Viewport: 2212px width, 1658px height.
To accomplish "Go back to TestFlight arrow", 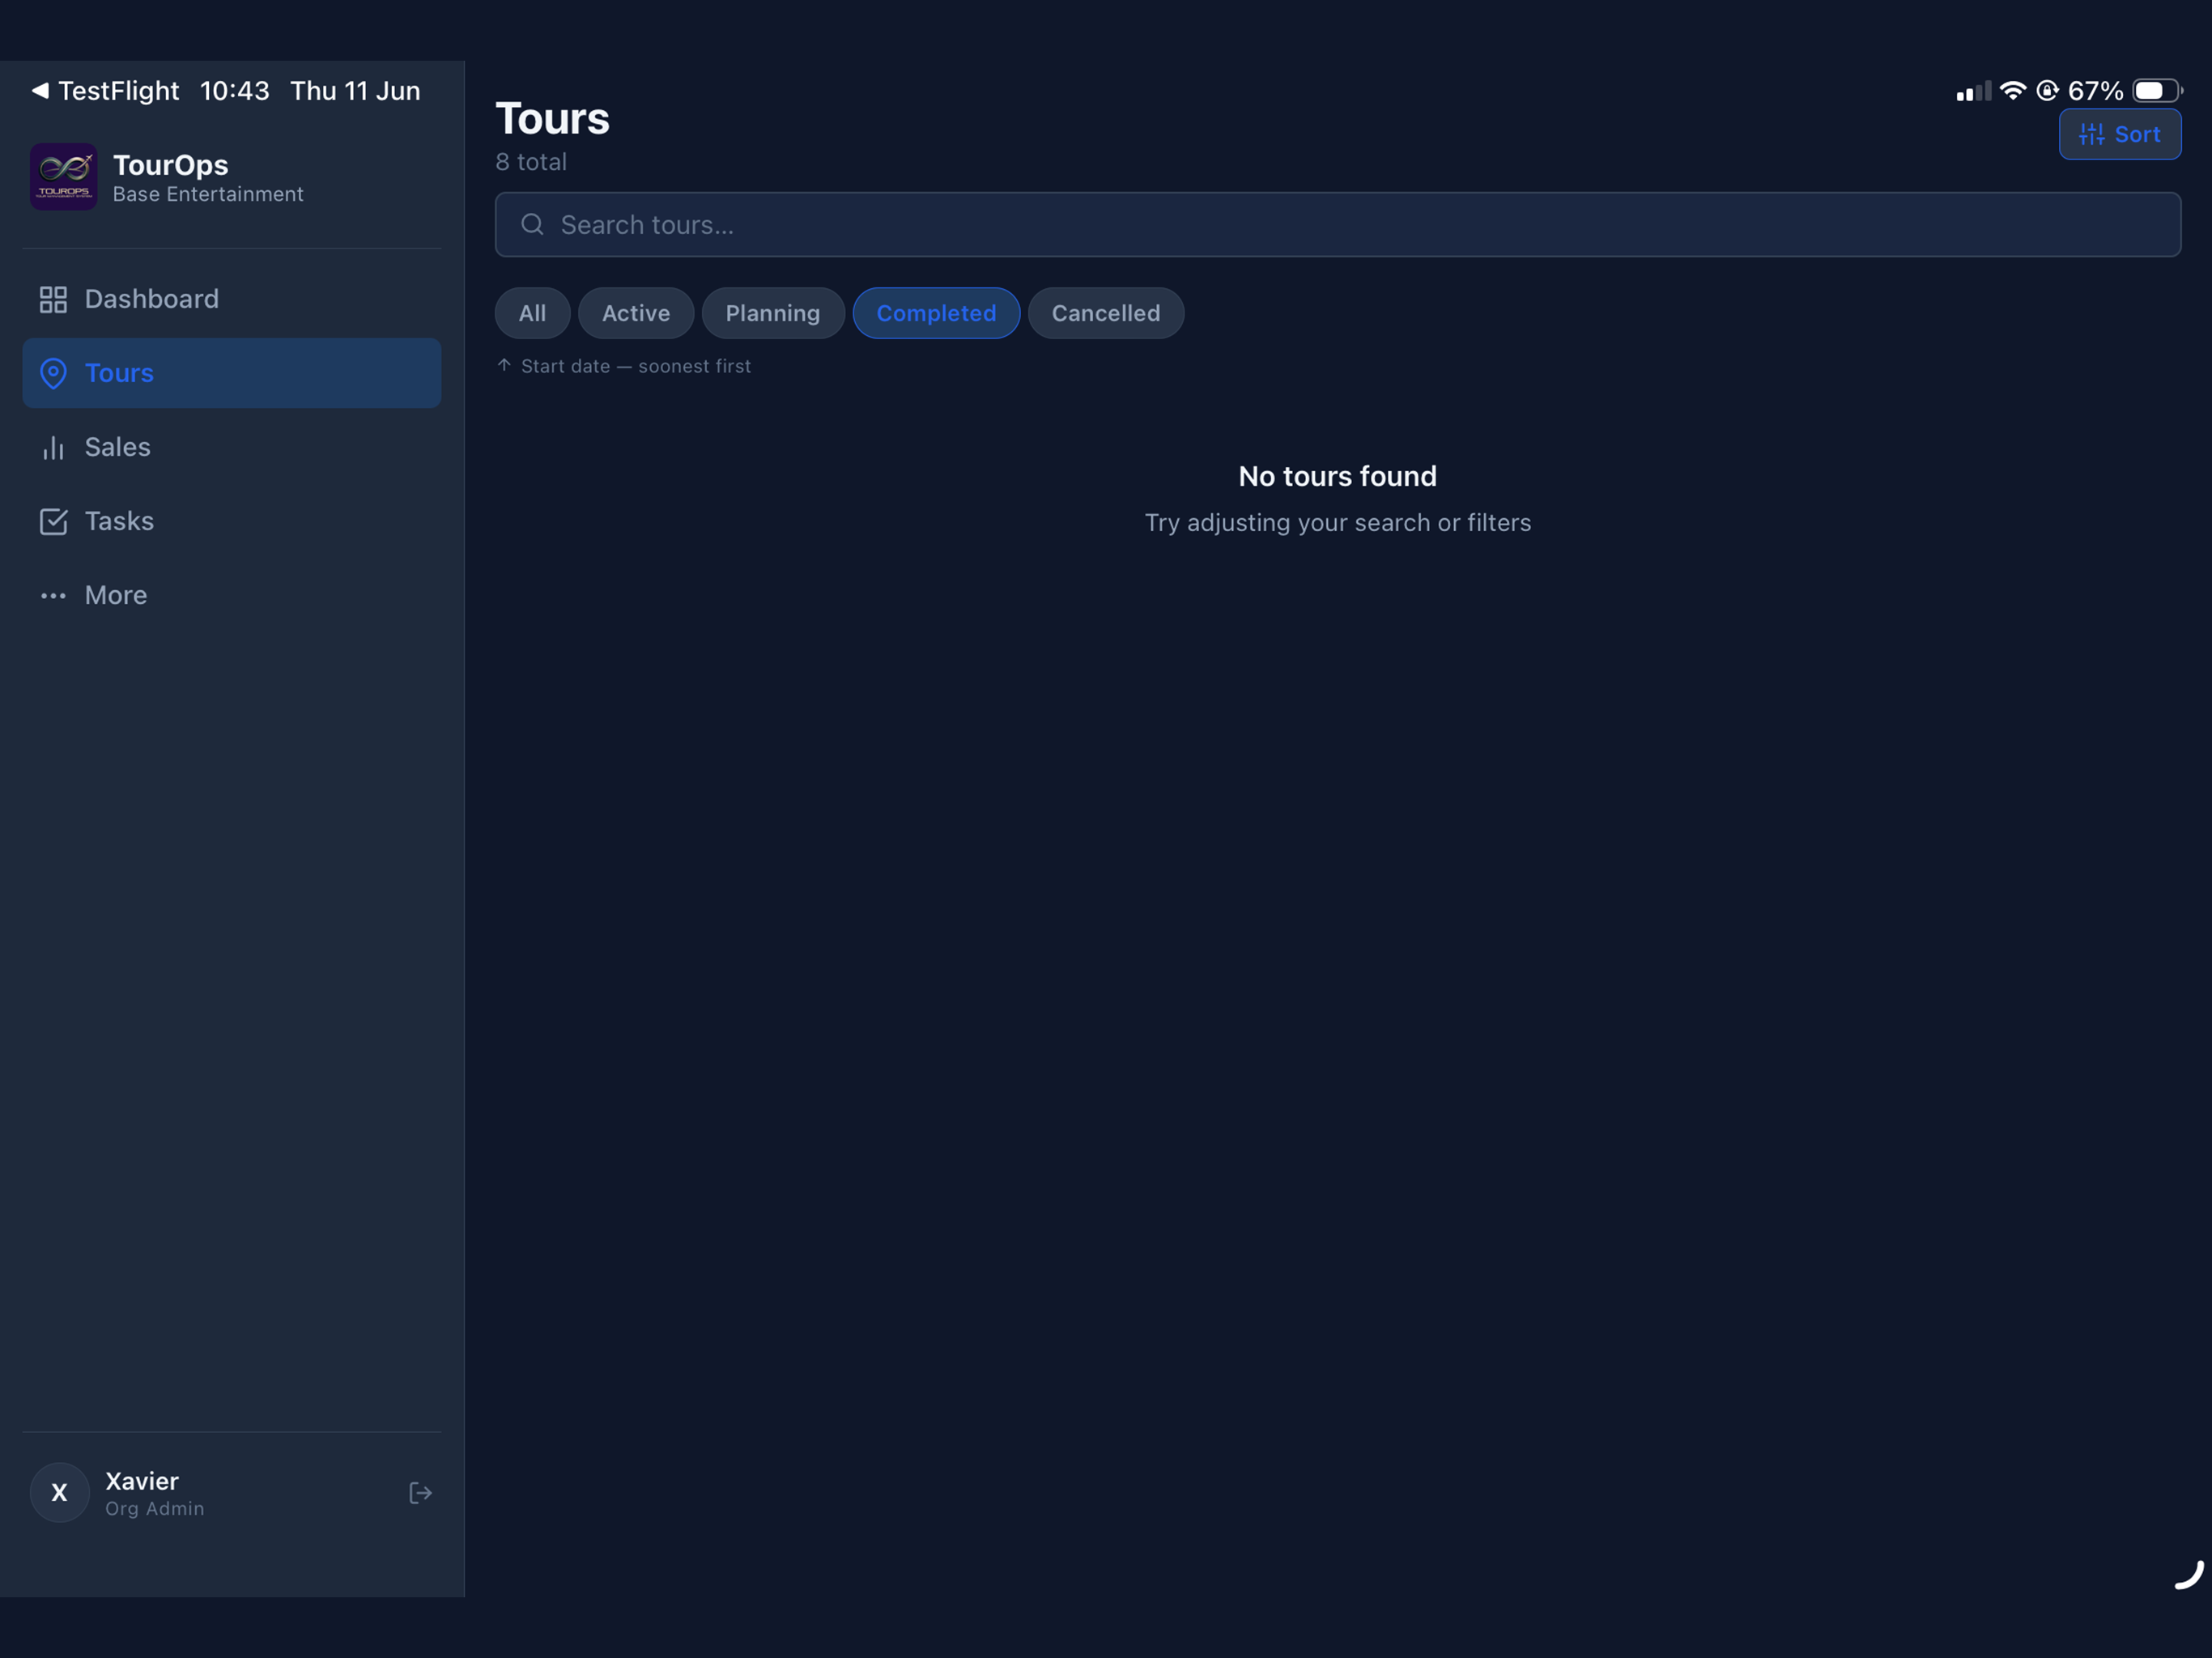I will click(x=40, y=90).
